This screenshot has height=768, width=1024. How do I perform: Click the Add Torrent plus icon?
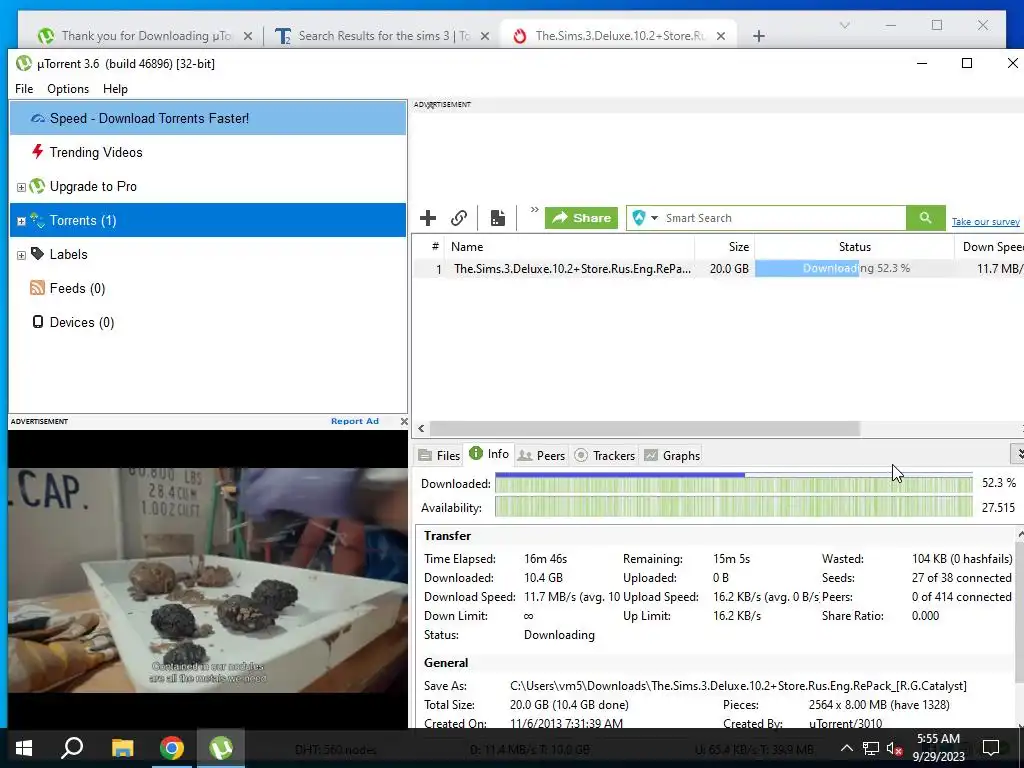428,217
